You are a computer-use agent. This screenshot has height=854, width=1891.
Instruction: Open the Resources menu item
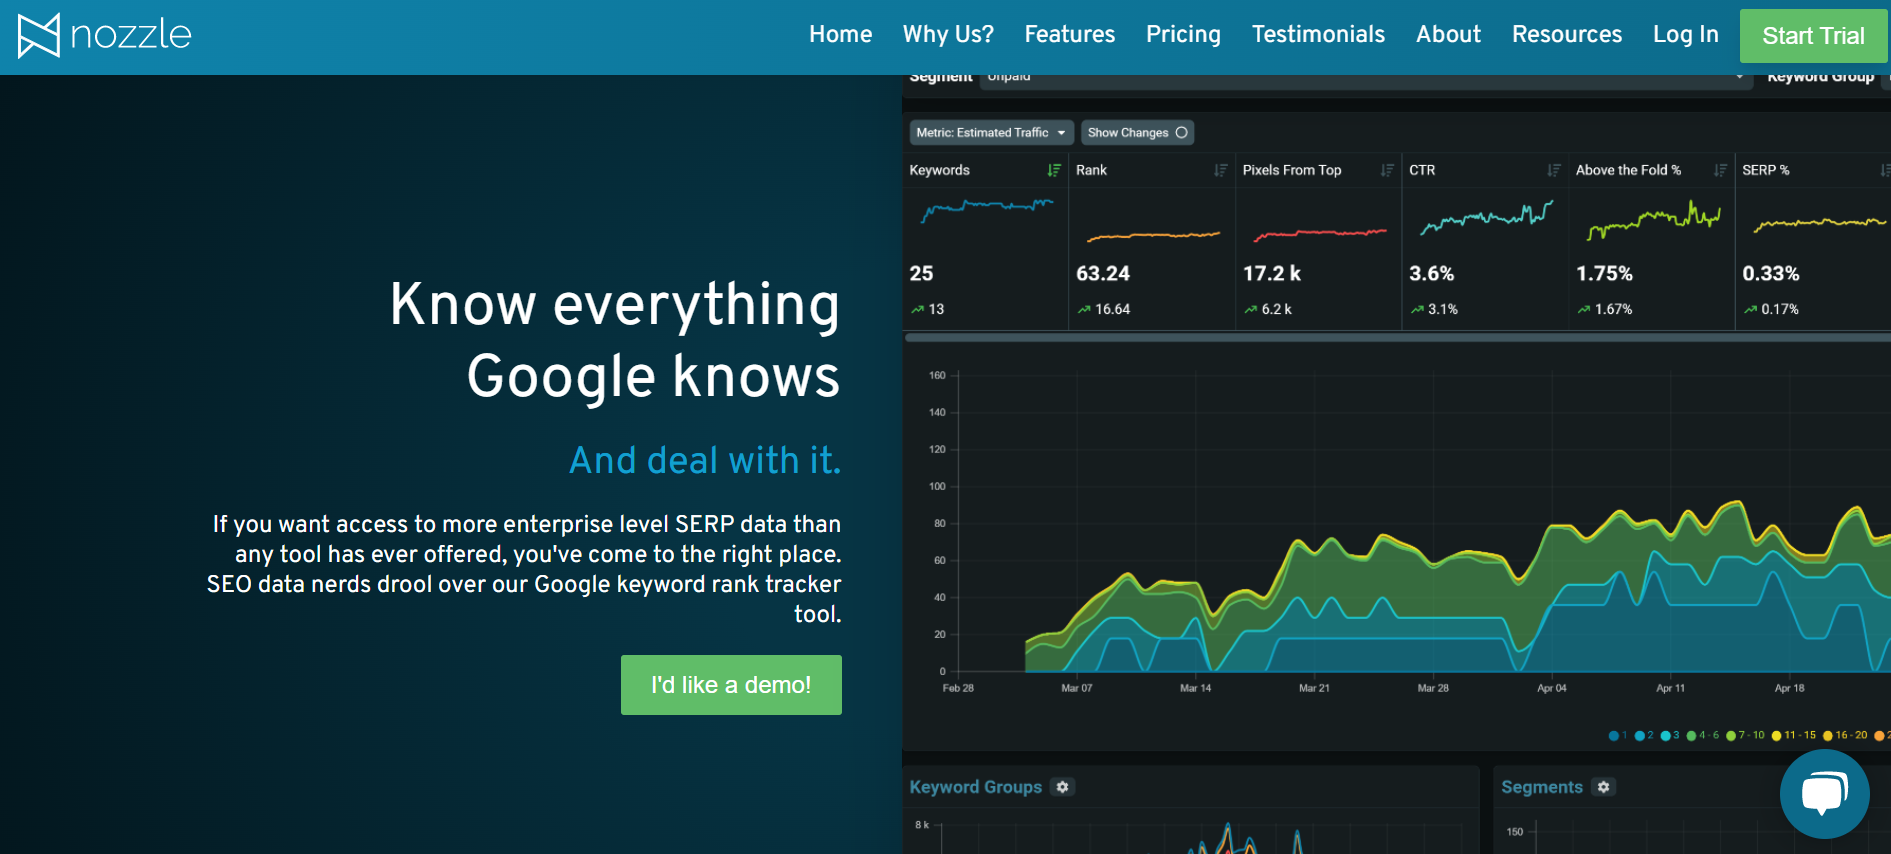(x=1566, y=34)
